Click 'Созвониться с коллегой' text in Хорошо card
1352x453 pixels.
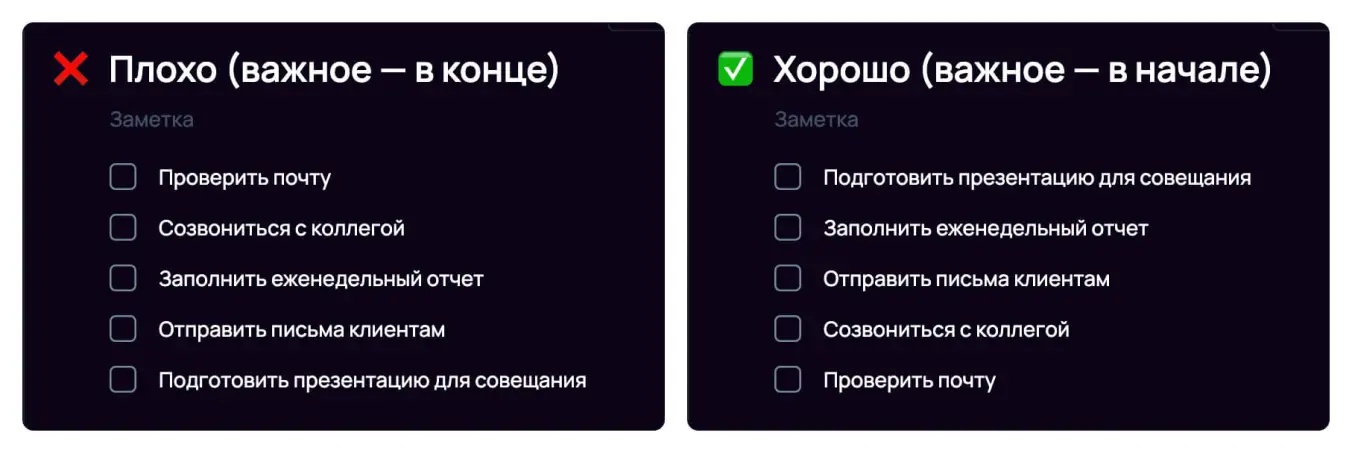click(x=946, y=329)
